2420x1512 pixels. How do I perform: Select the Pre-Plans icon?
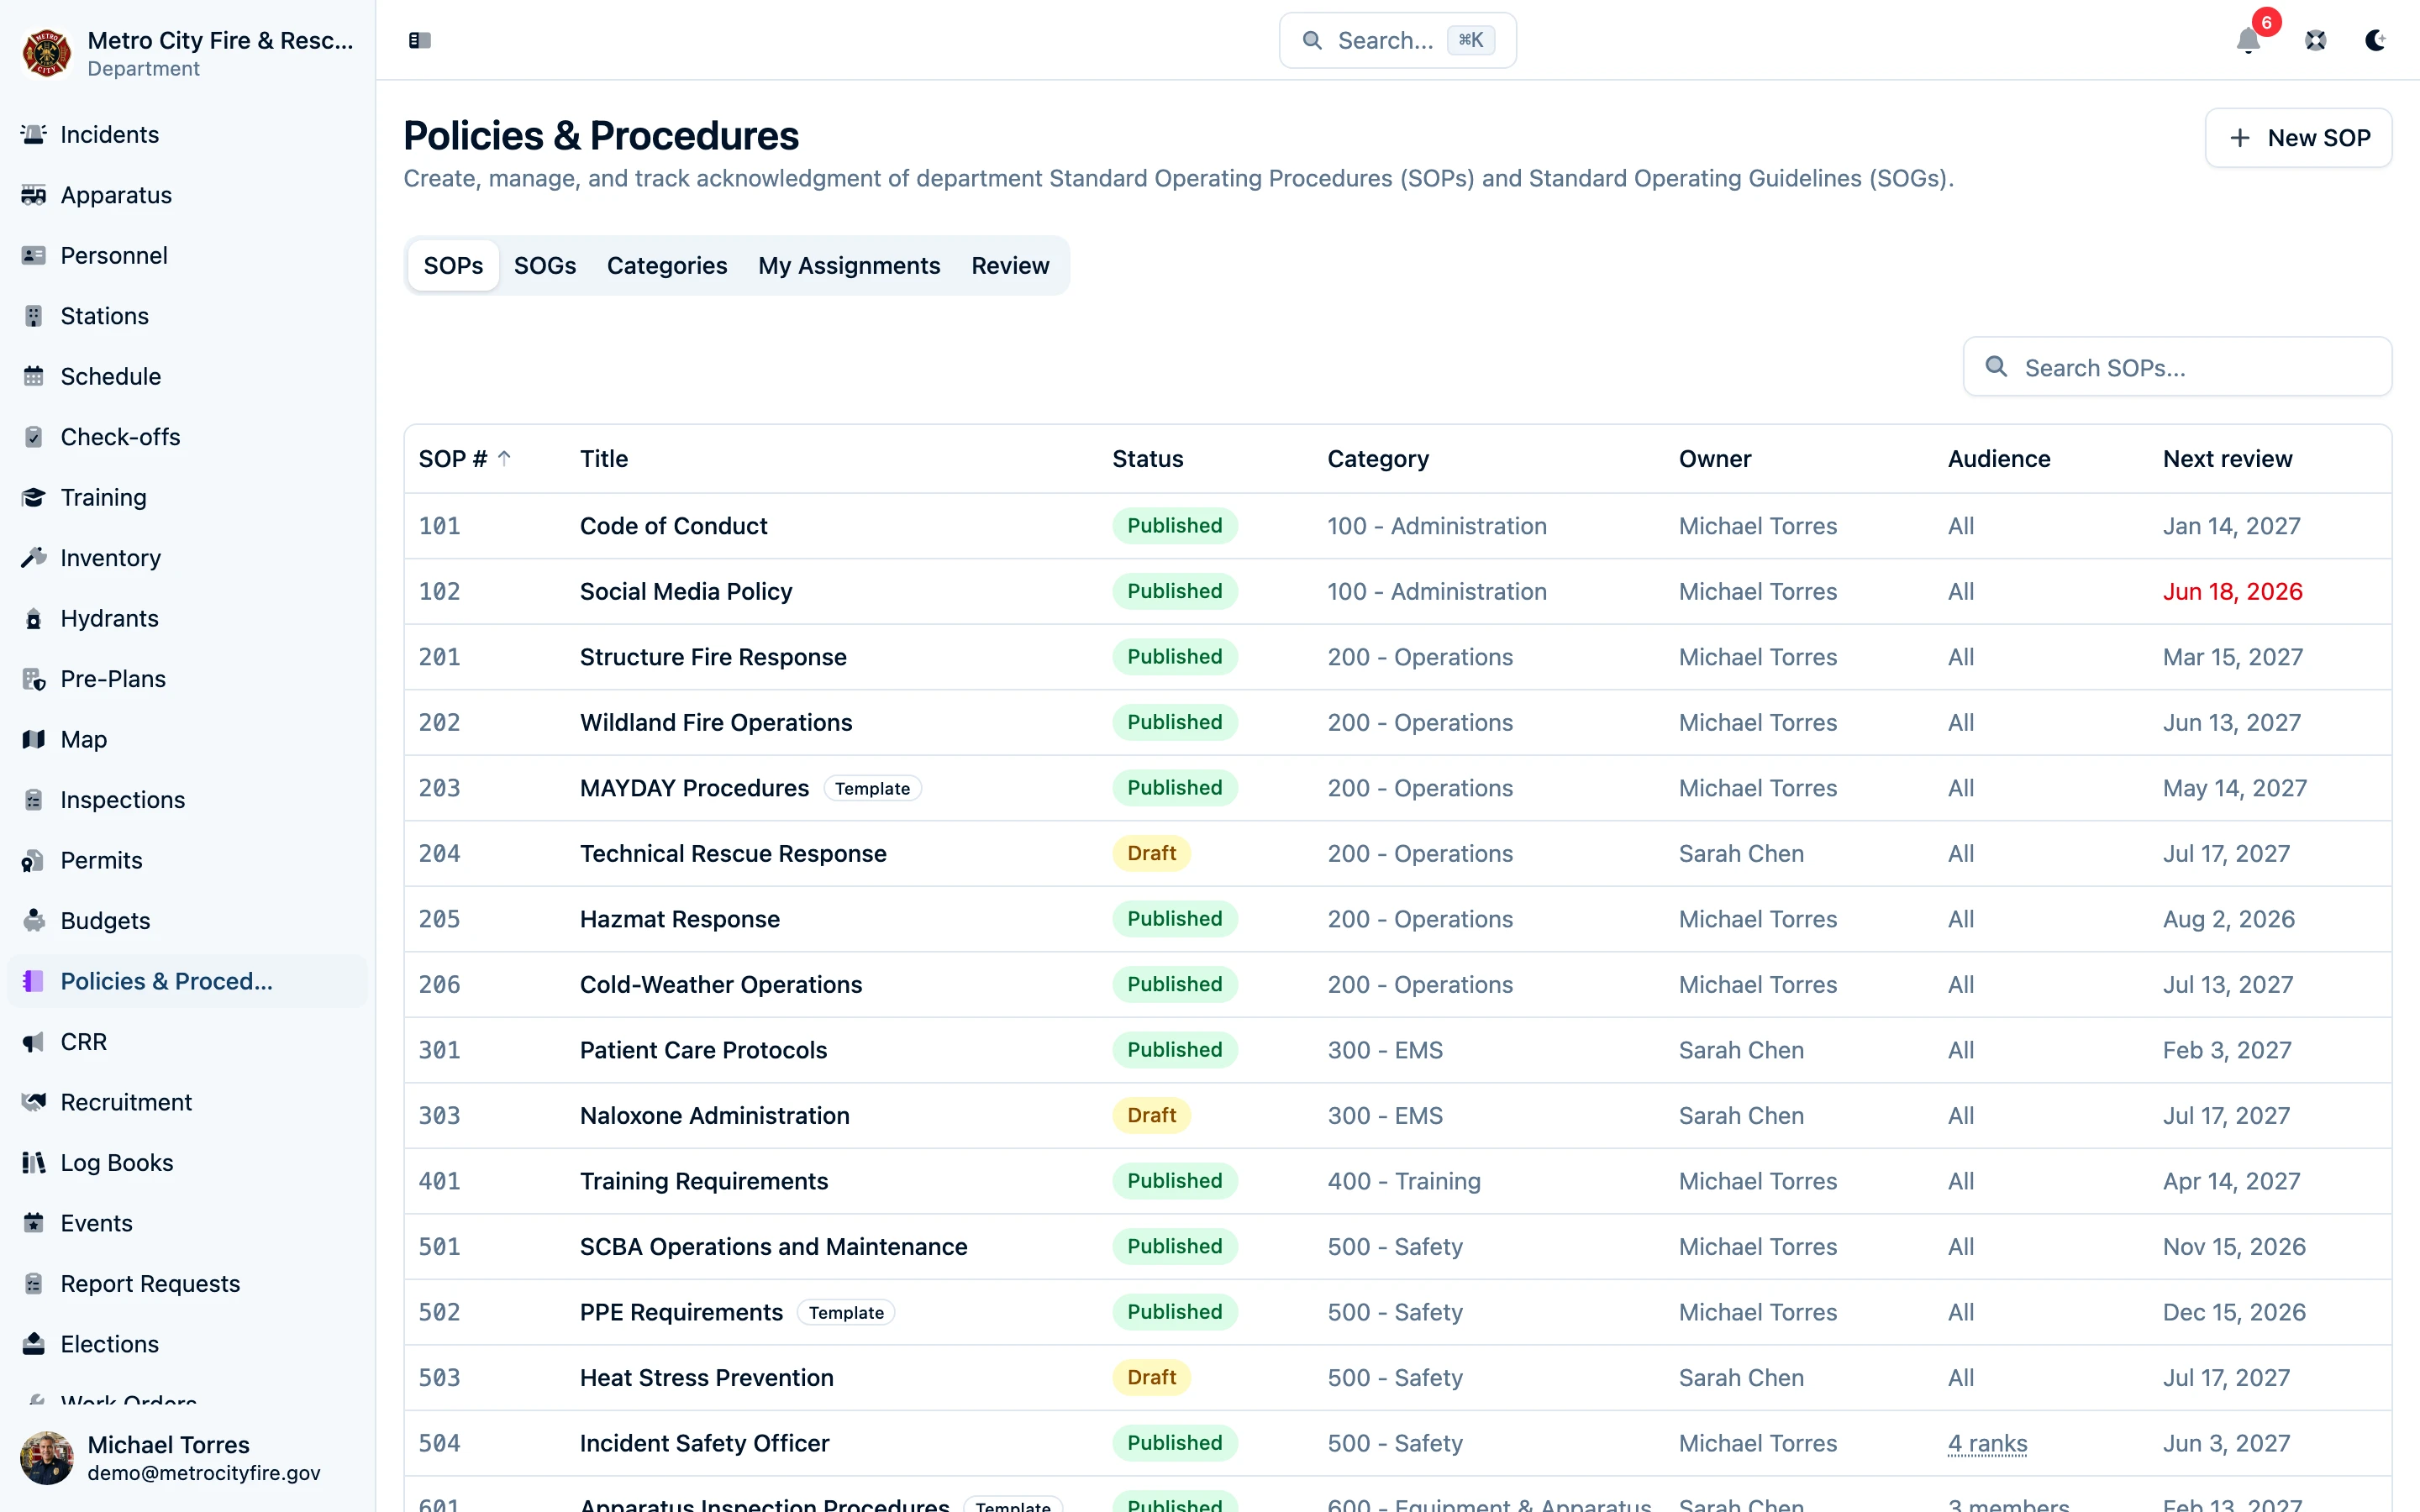point(33,679)
